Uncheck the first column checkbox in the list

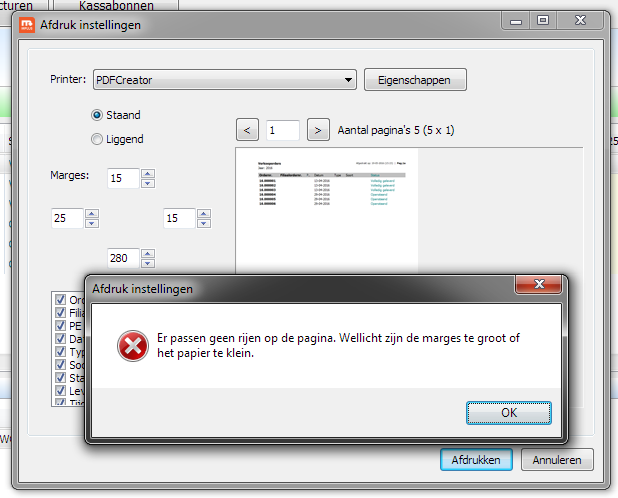[x=60, y=299]
